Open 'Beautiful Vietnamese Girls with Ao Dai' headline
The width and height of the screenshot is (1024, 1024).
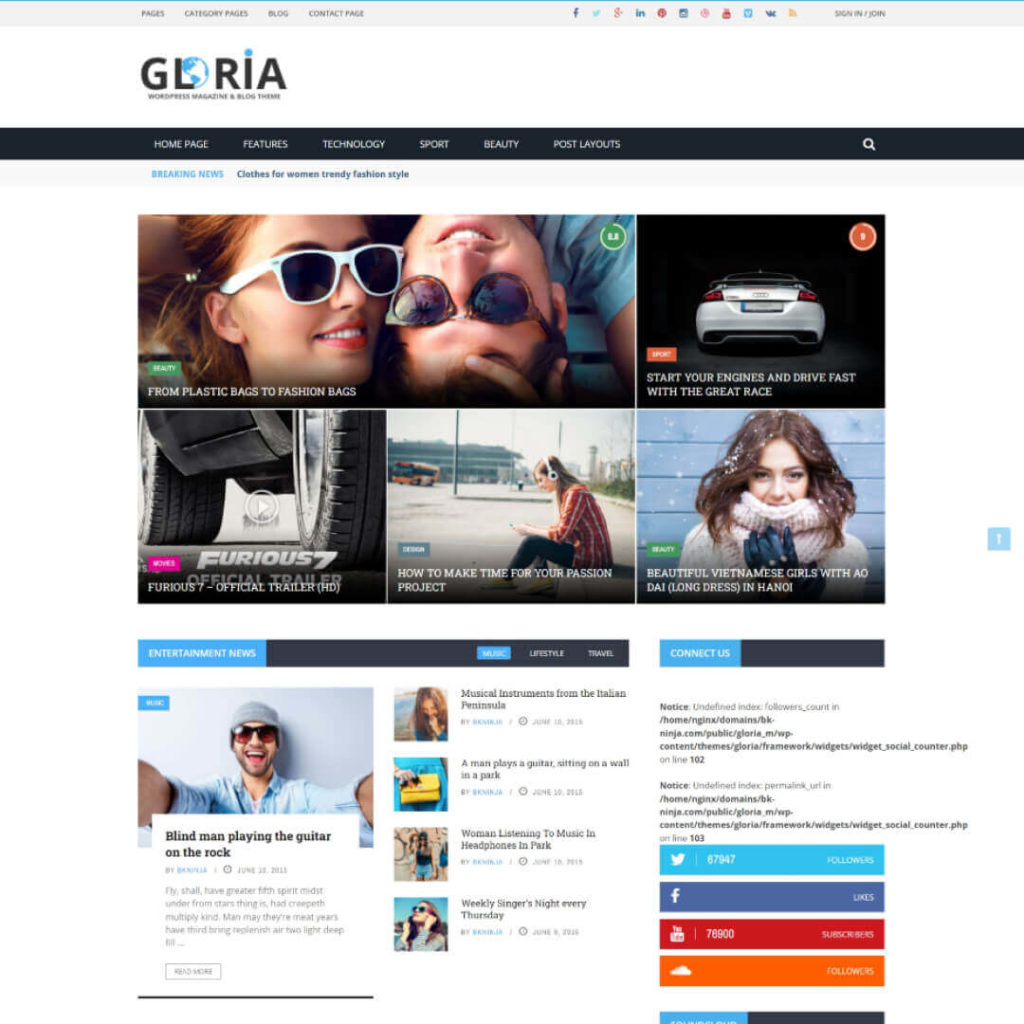[x=758, y=580]
